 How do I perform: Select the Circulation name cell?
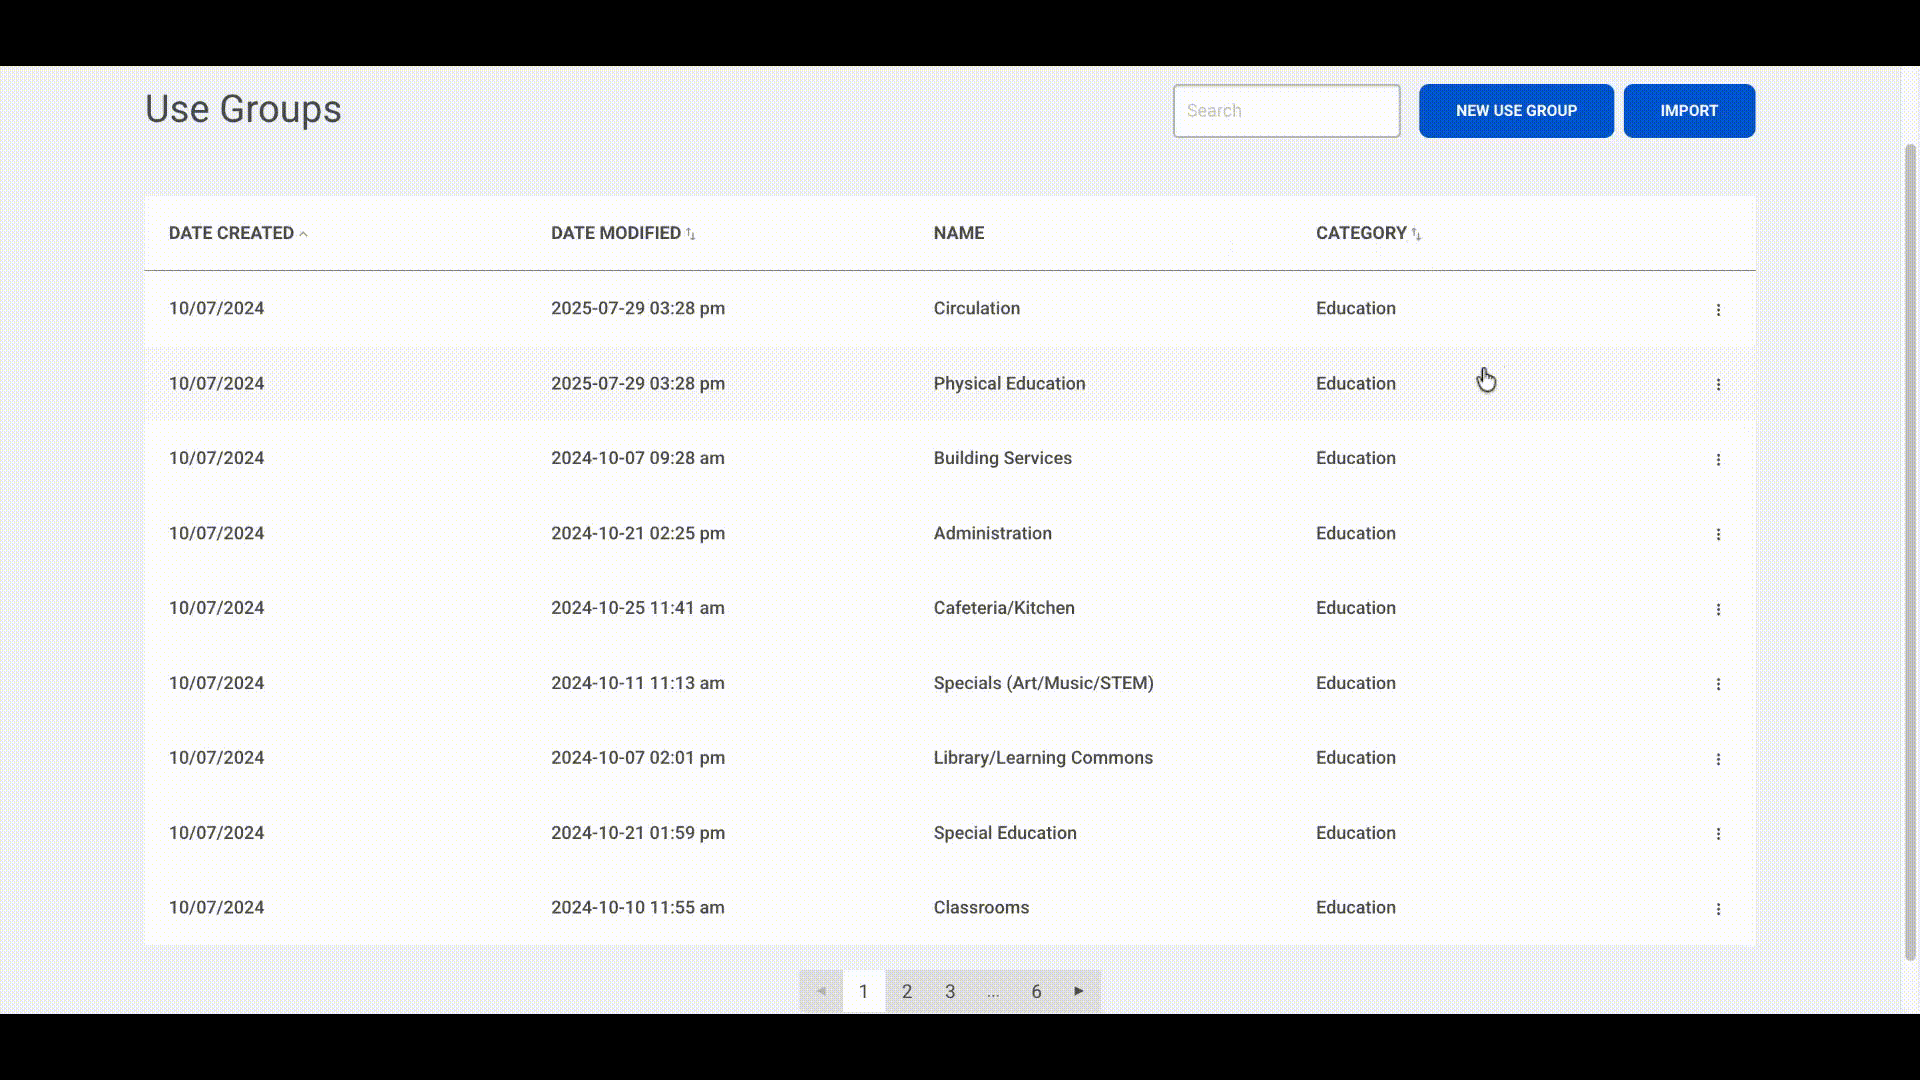pos(977,308)
